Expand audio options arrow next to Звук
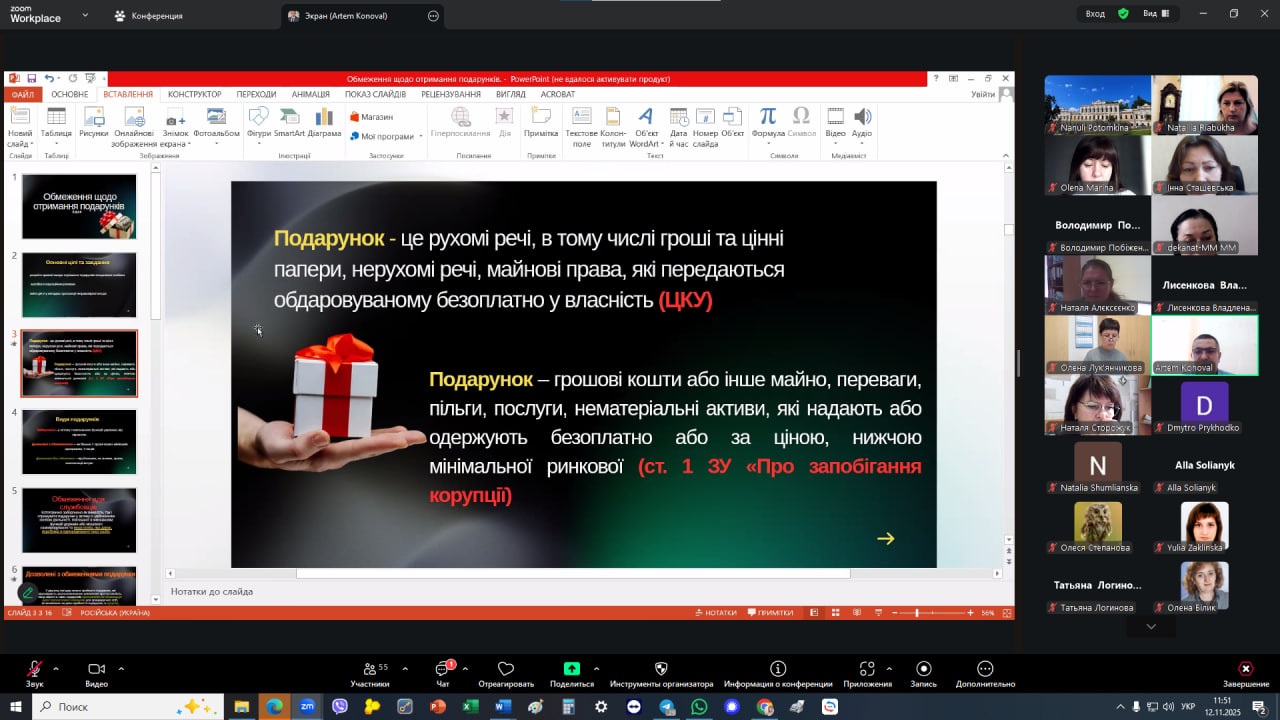The image size is (1280, 720). 56,668
